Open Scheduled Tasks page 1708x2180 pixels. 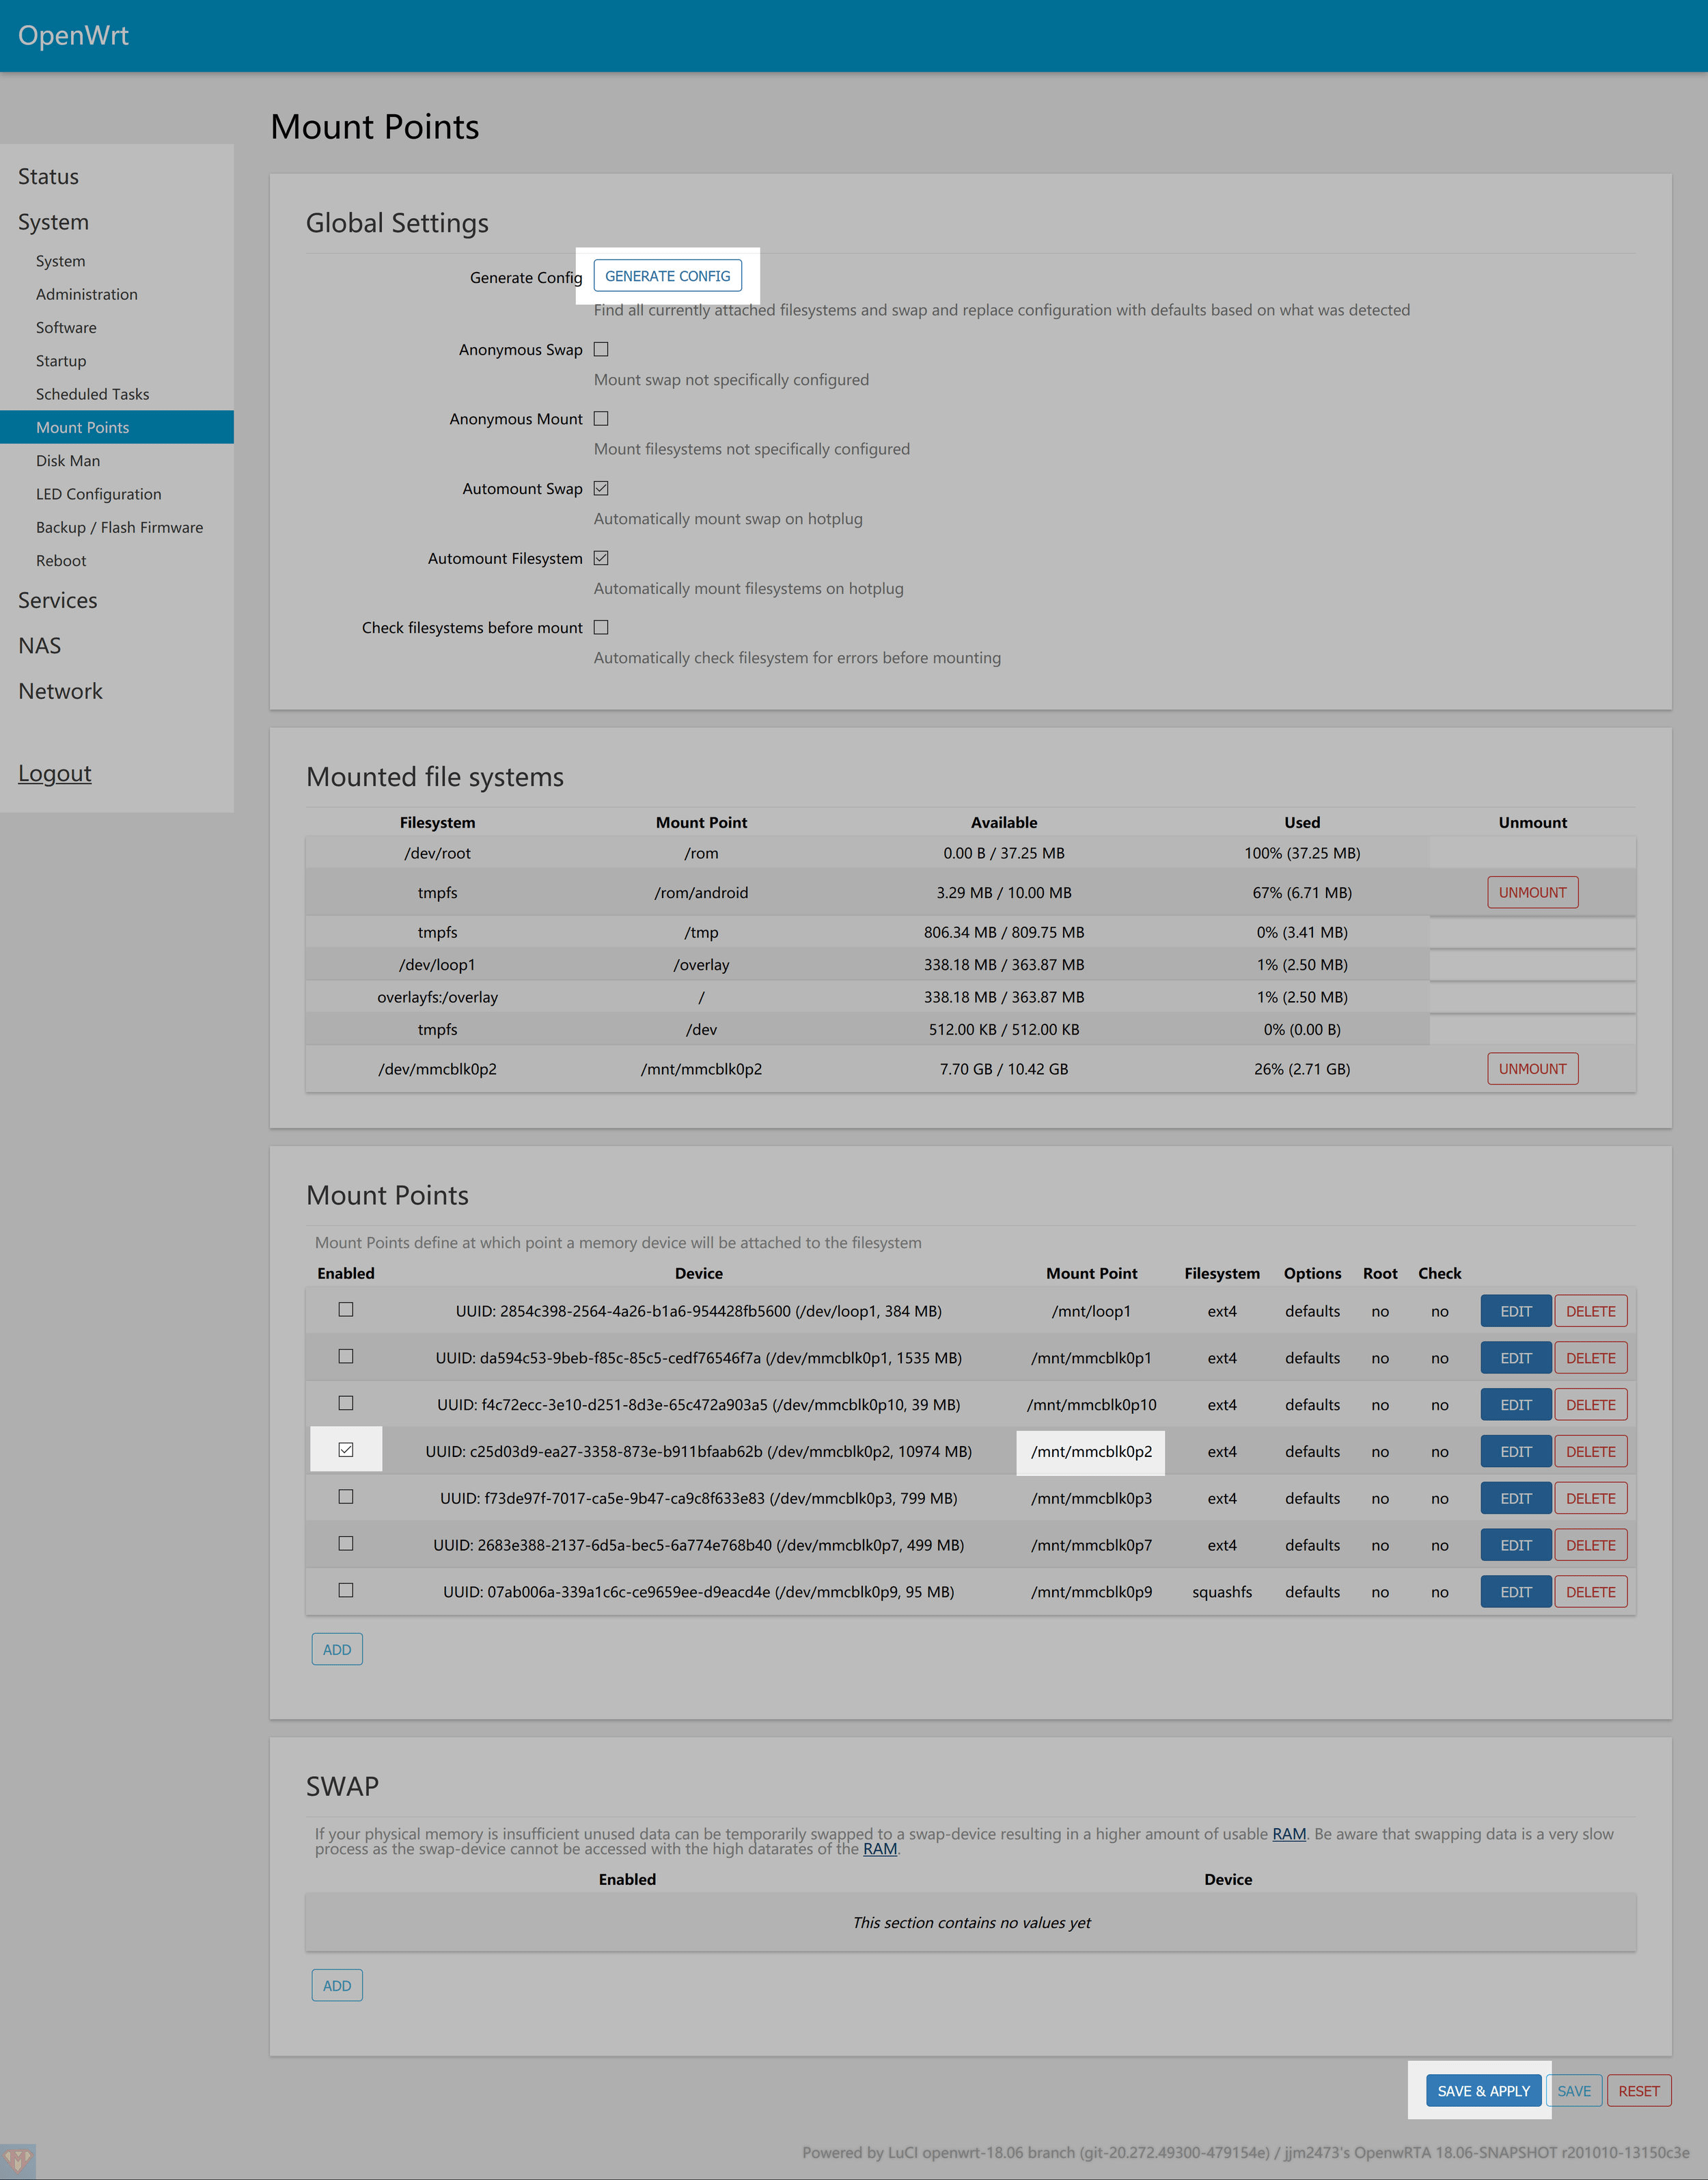click(x=93, y=394)
